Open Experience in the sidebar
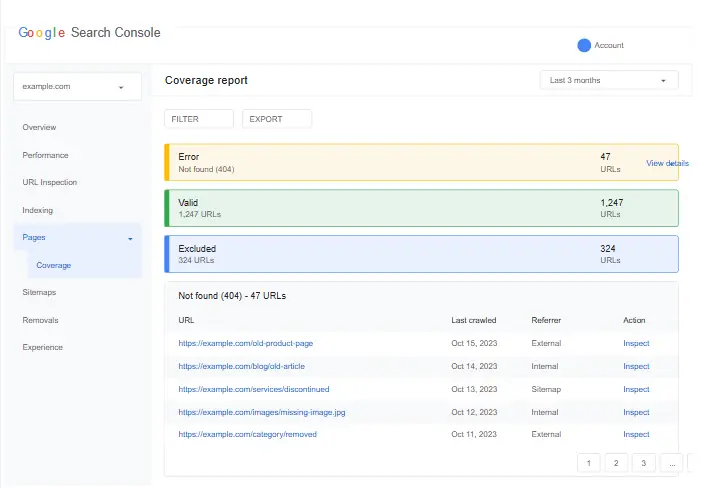Viewport: 707px width, 488px height. coord(43,347)
